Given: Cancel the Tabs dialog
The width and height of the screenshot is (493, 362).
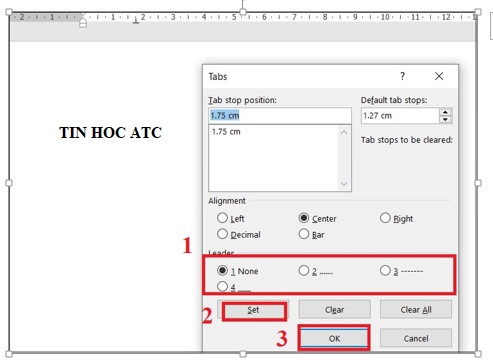Looking at the screenshot, I should (x=416, y=338).
